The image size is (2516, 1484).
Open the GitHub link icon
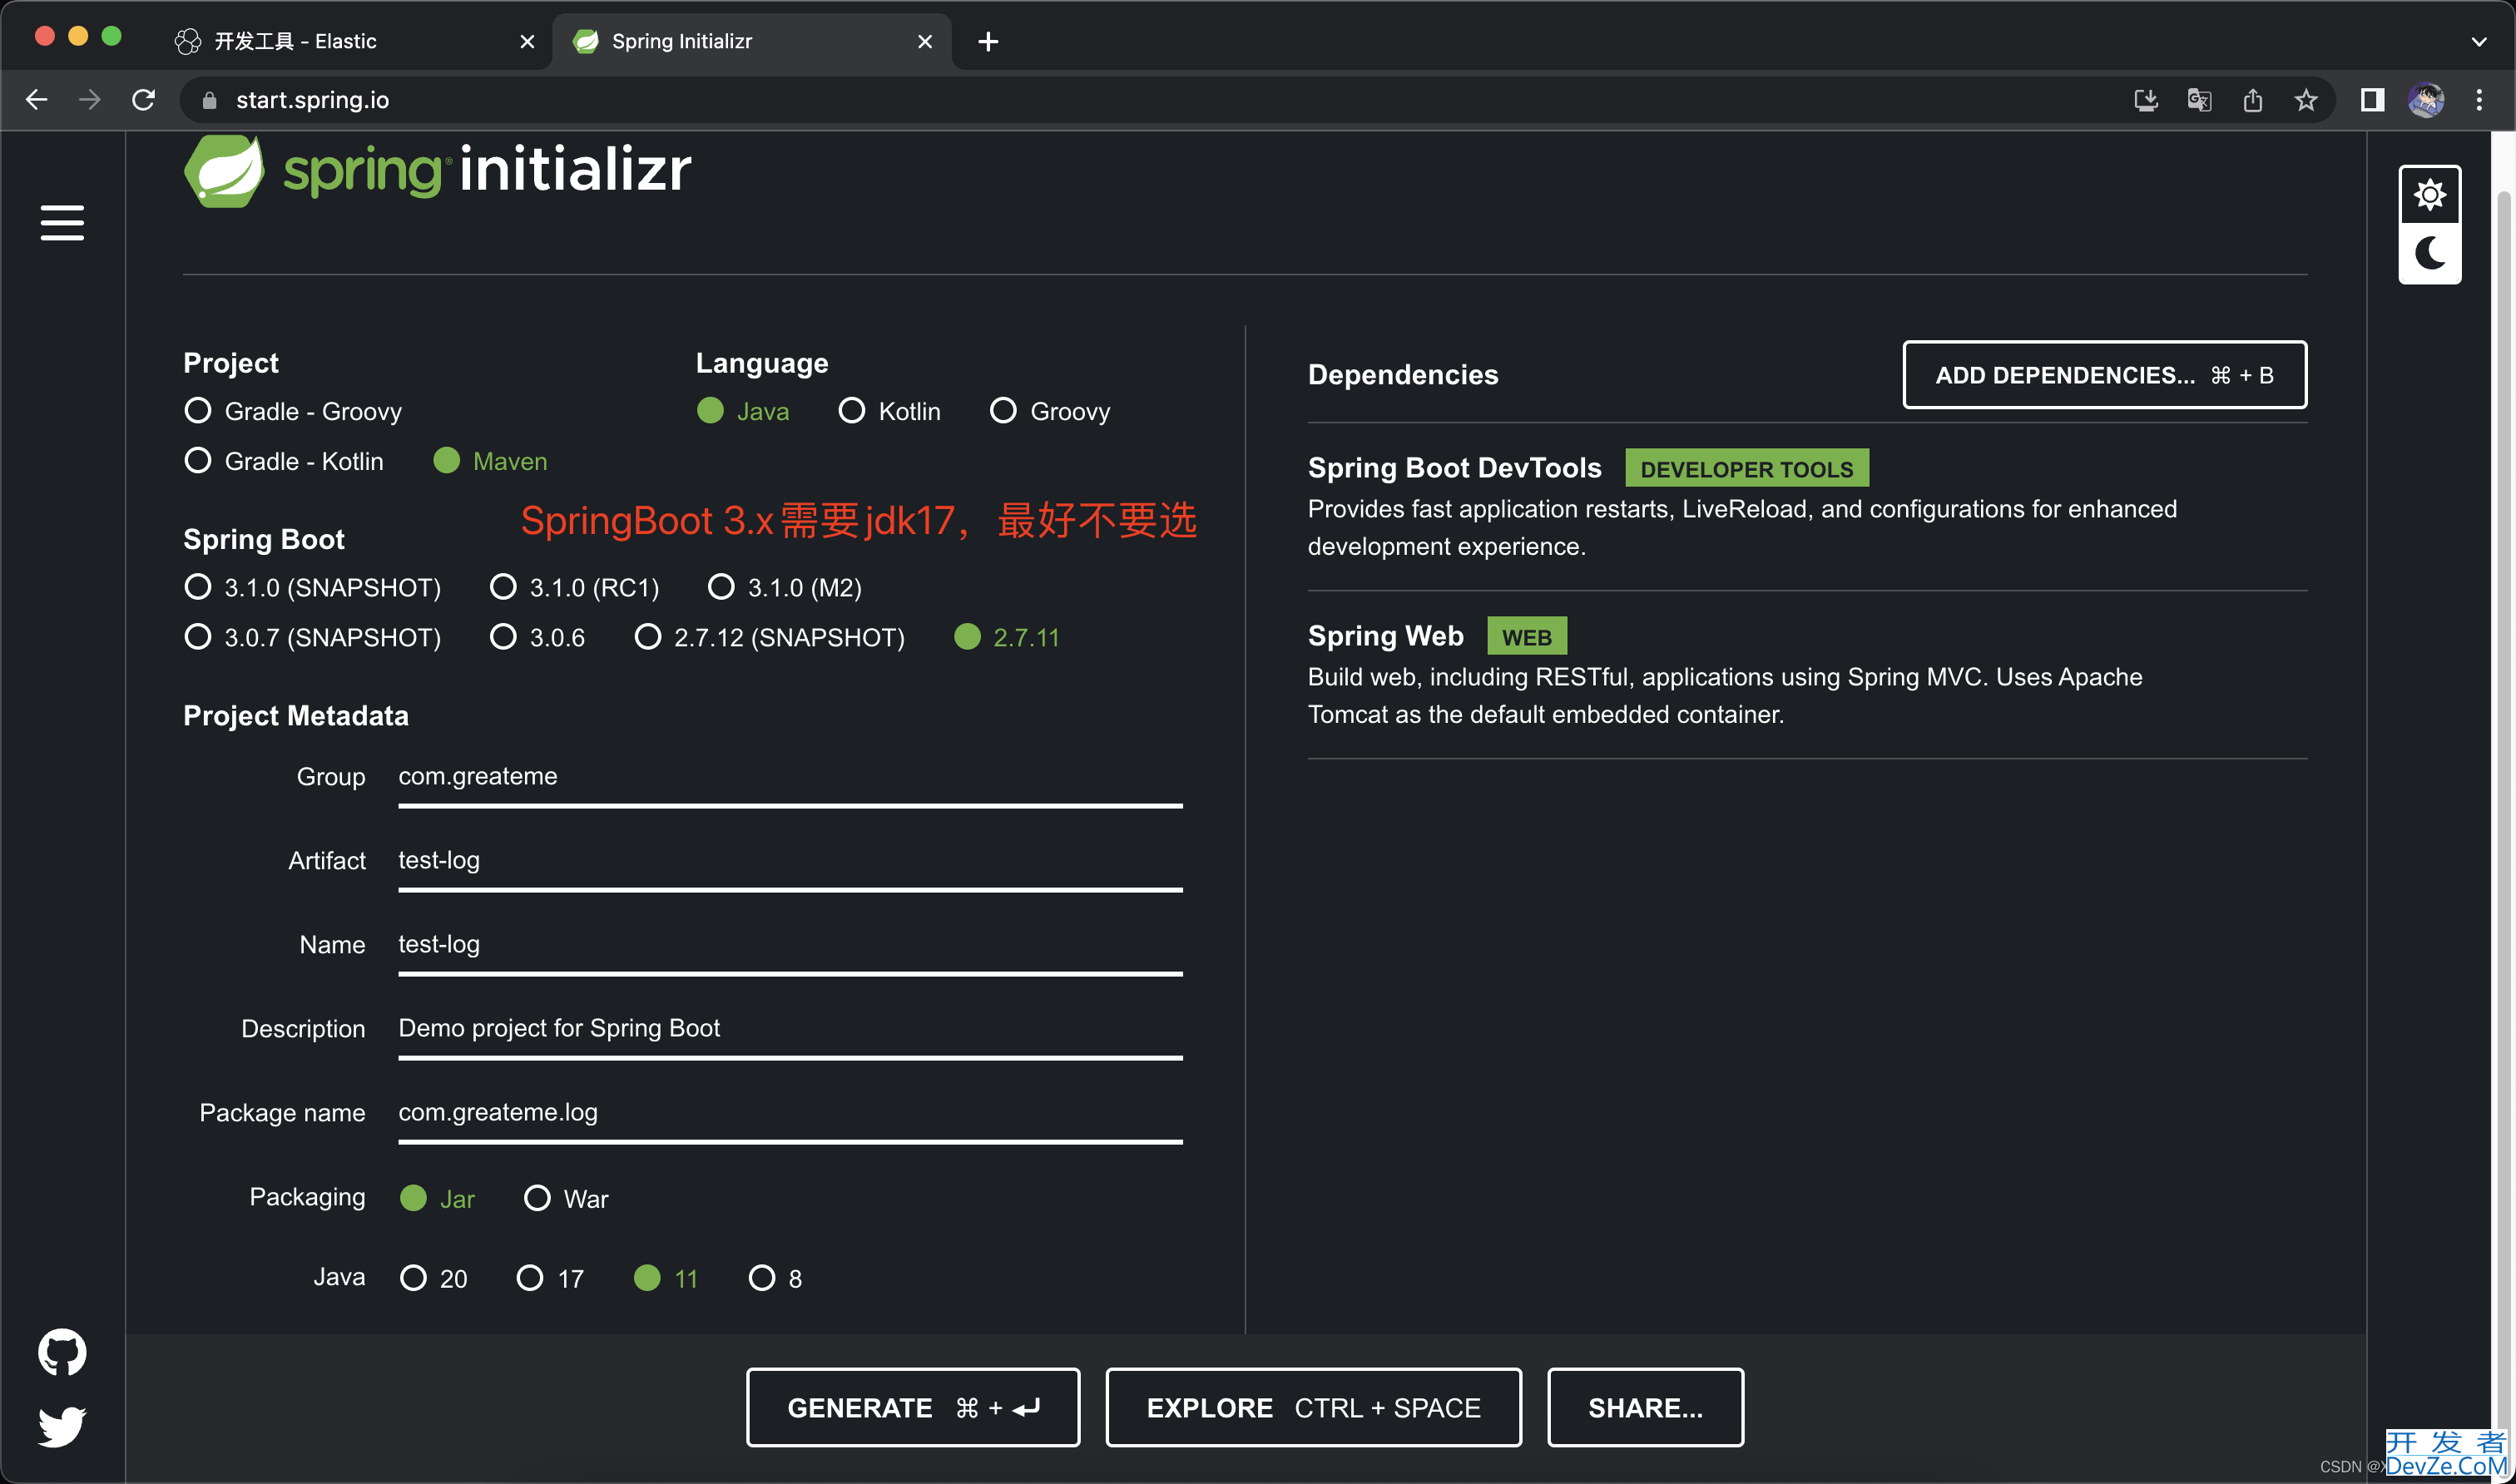coord(62,1352)
